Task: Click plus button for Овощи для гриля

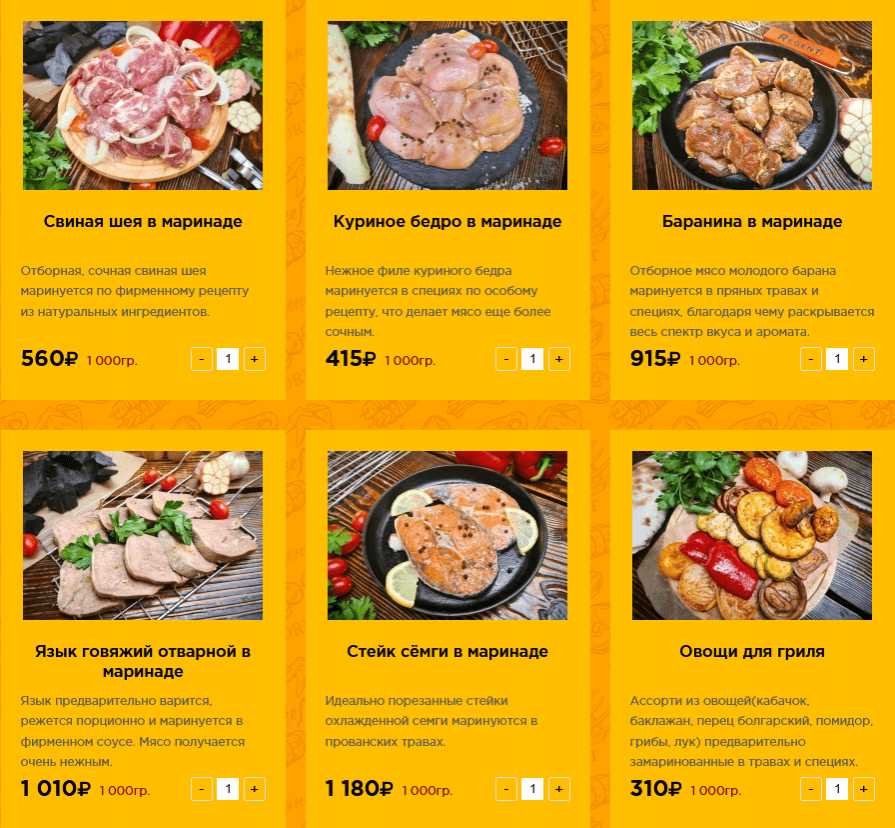Action: 864,789
